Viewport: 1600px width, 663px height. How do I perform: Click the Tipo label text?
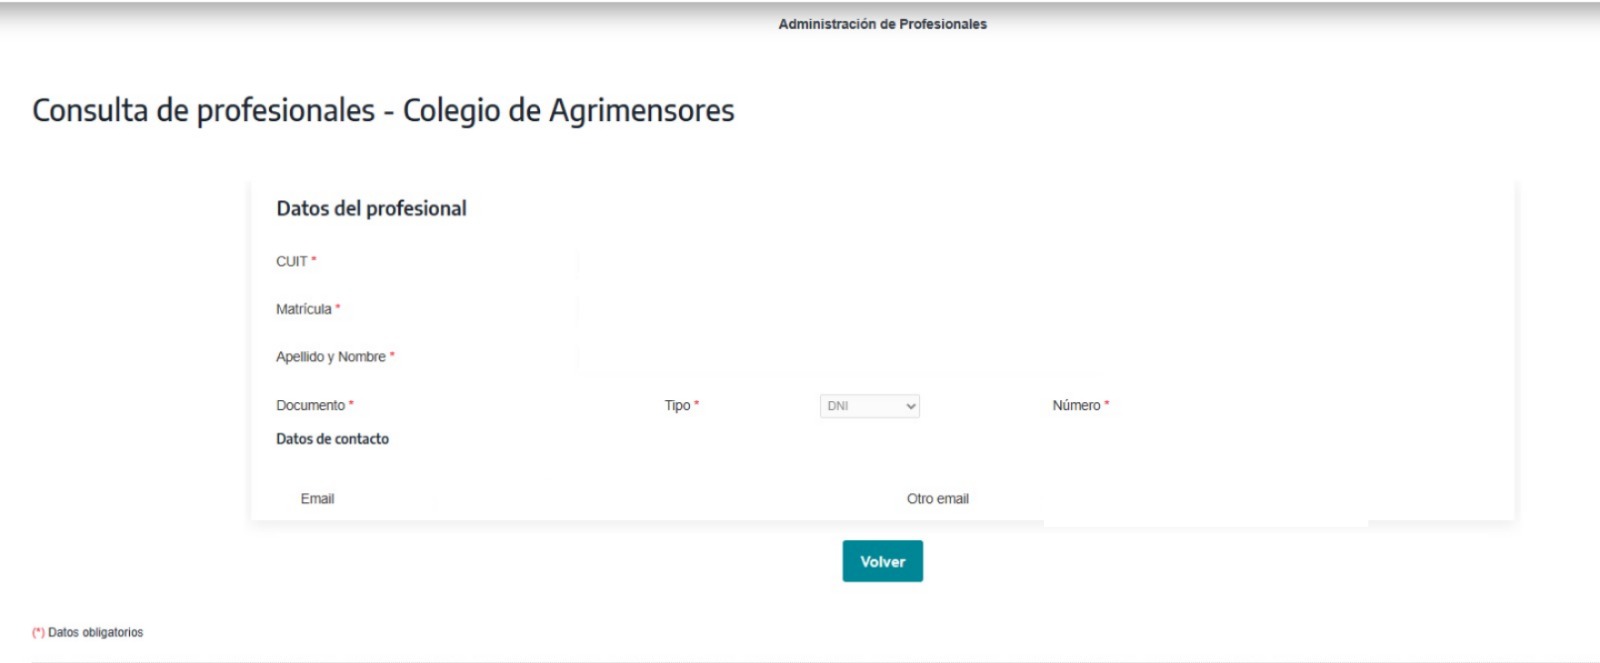677,406
